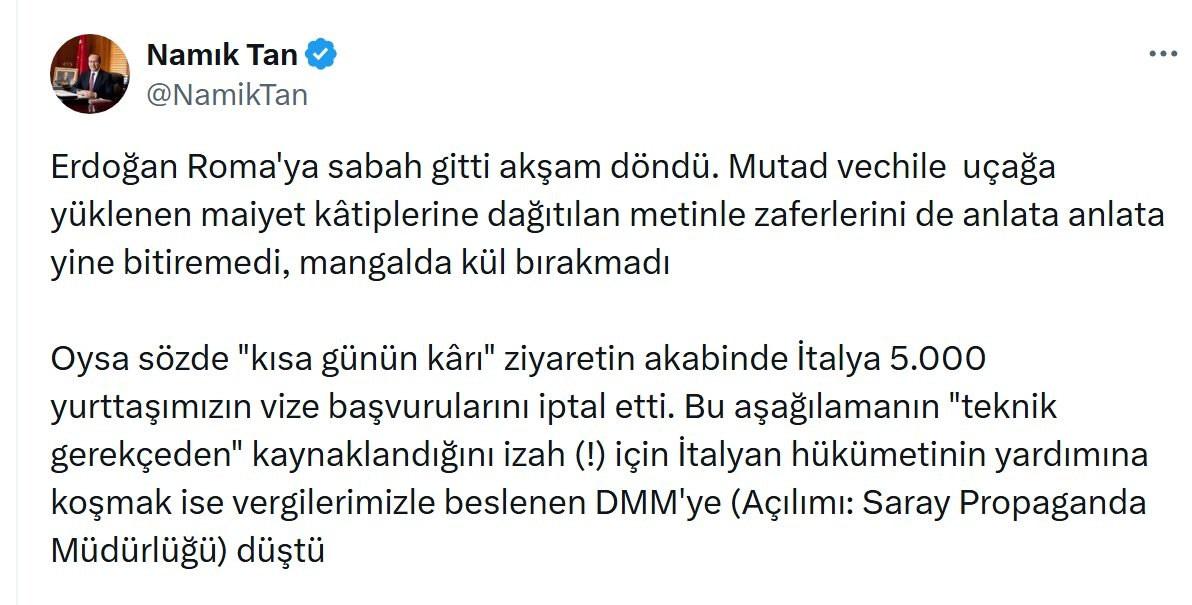Click the (!) exclamation in parentheses
Image resolution: width=1192 pixels, height=605 pixels.
[585, 455]
